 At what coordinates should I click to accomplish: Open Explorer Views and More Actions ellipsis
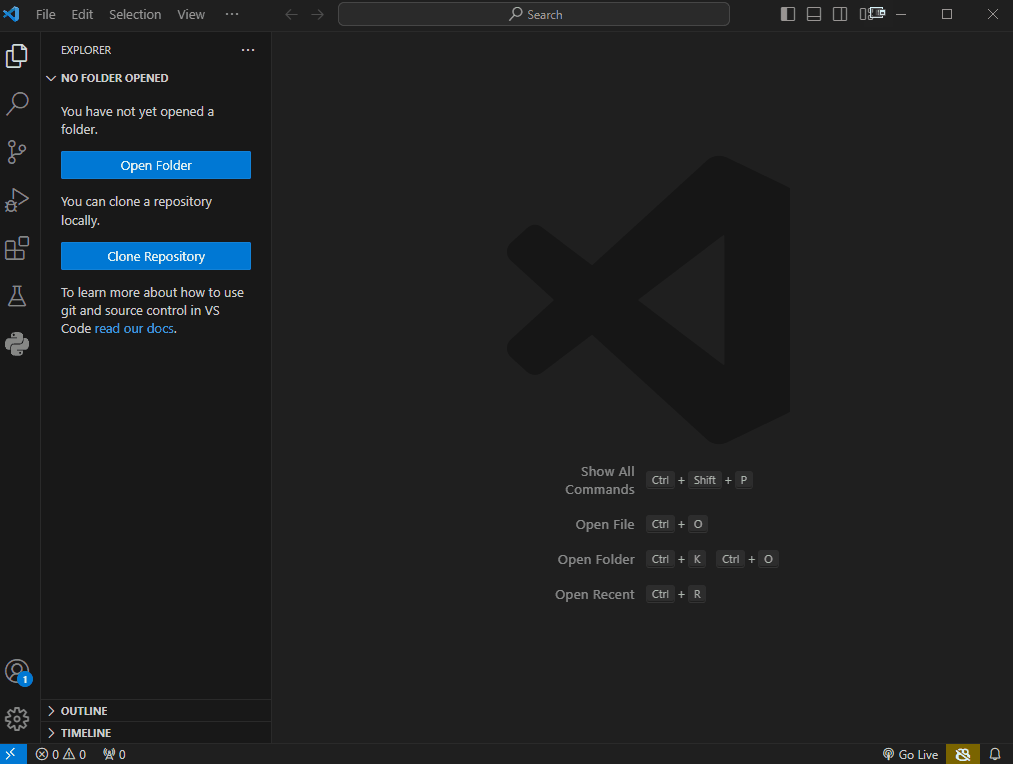(x=247, y=50)
